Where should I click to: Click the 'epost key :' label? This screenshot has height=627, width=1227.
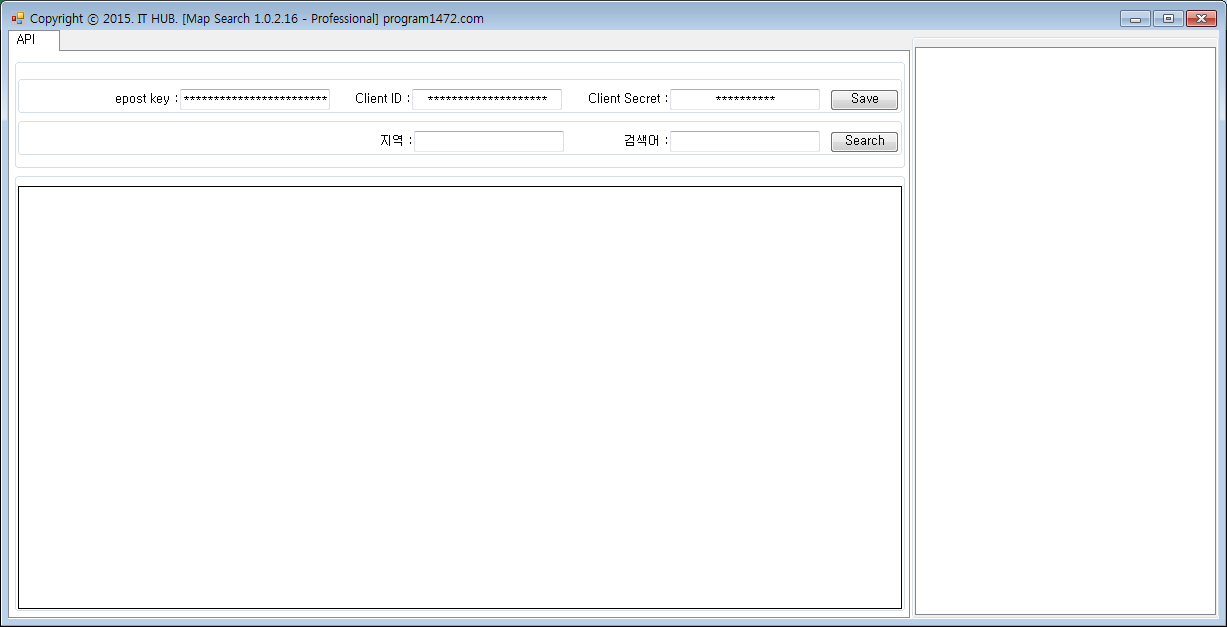click(146, 99)
